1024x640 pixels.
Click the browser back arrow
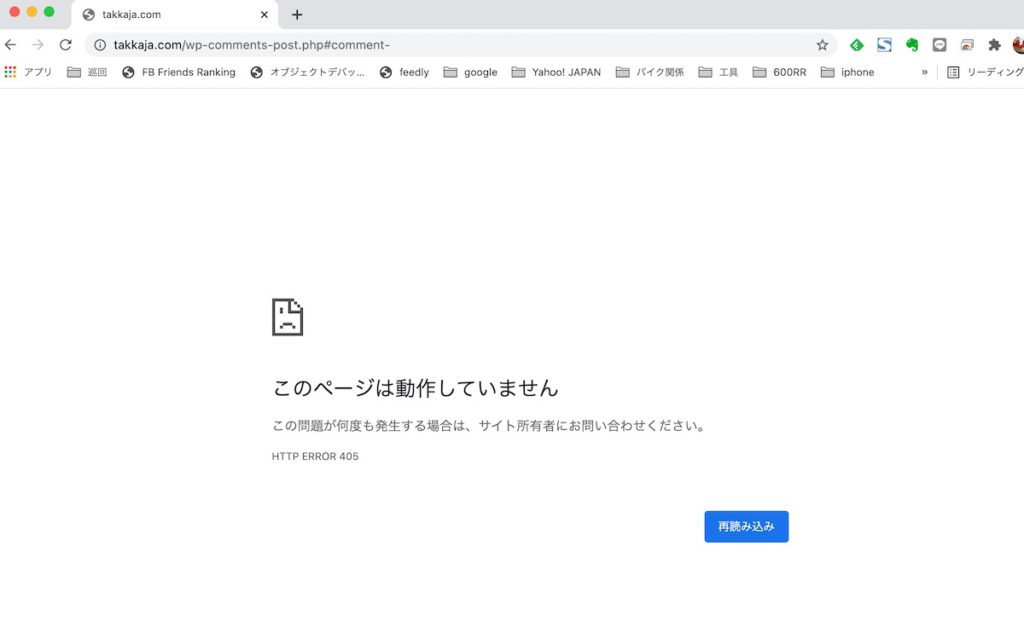tap(11, 45)
